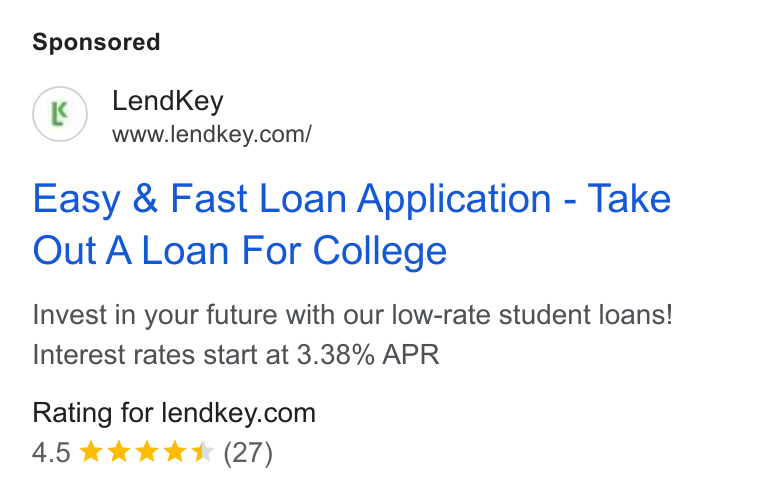This screenshot has height=496, width=760.
Task: Open the www.lendkey.com/ display URL
Action: point(212,134)
